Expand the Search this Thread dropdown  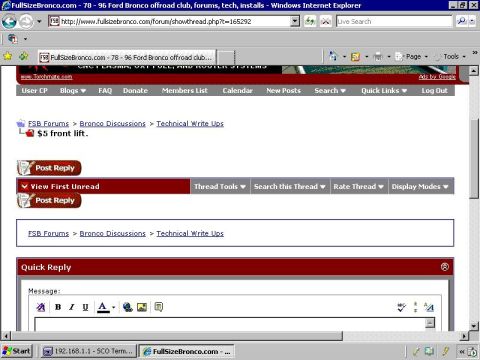290,187
